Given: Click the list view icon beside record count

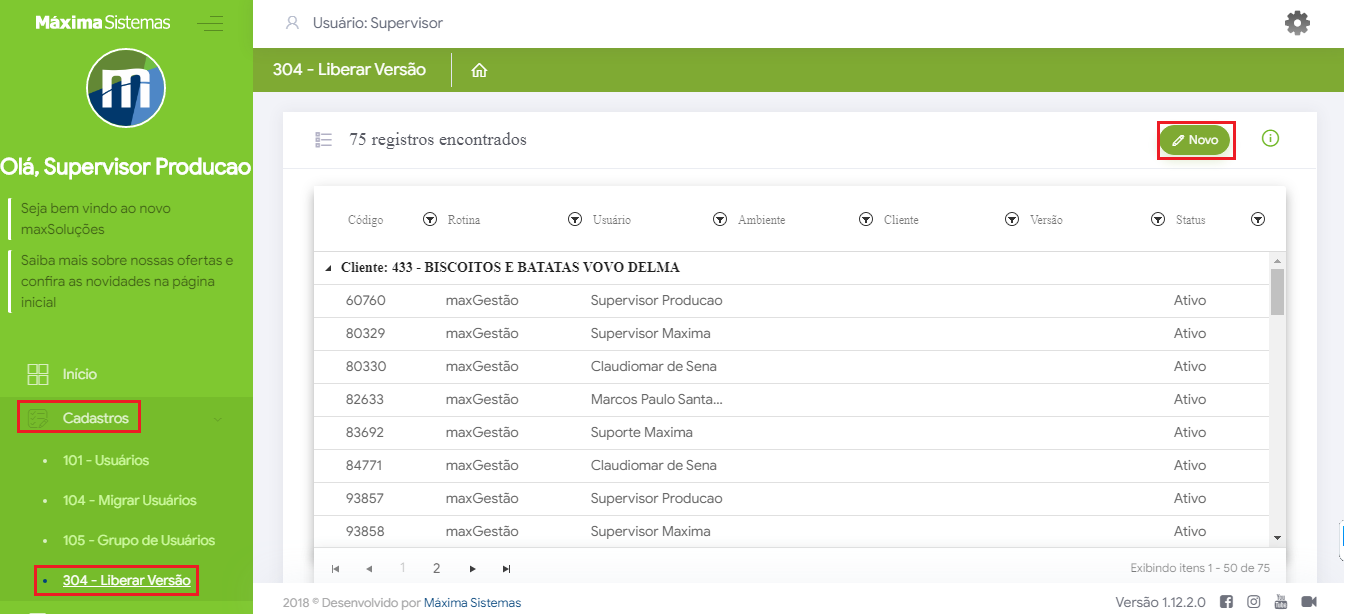Looking at the screenshot, I should pyautogui.click(x=323, y=140).
